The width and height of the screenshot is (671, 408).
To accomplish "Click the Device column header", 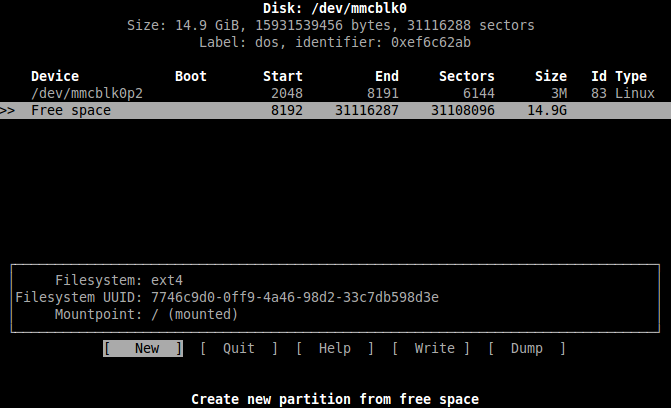I will pos(55,76).
